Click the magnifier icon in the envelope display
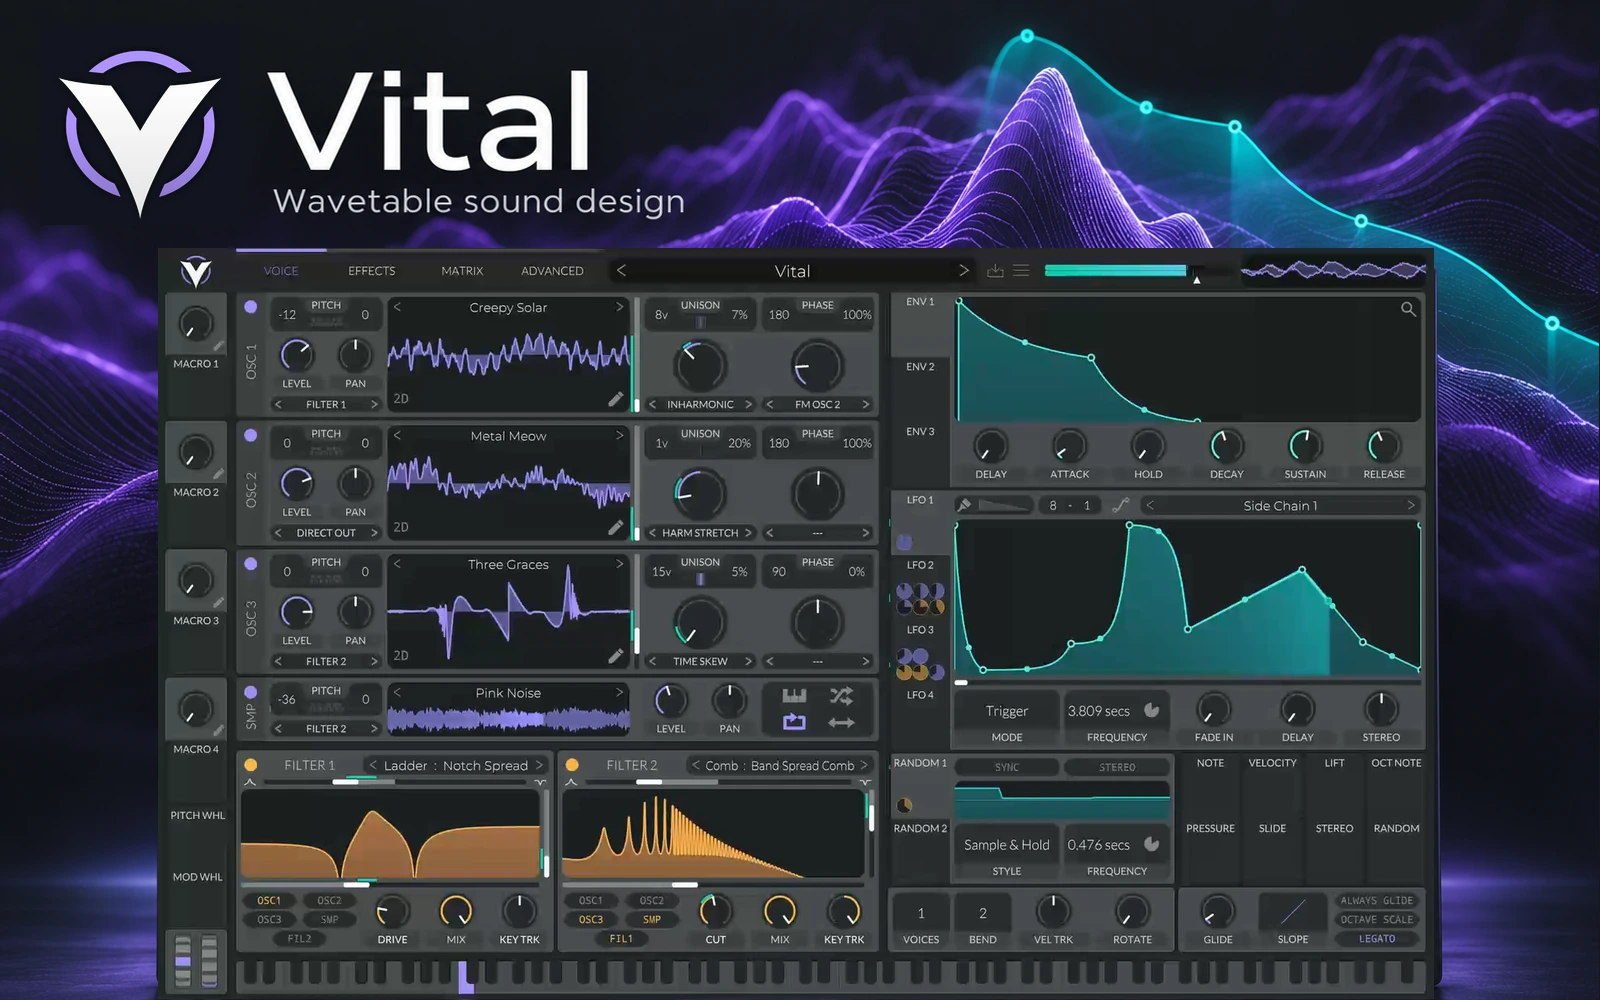Screen dimensions: 1600x1000 [1408, 309]
